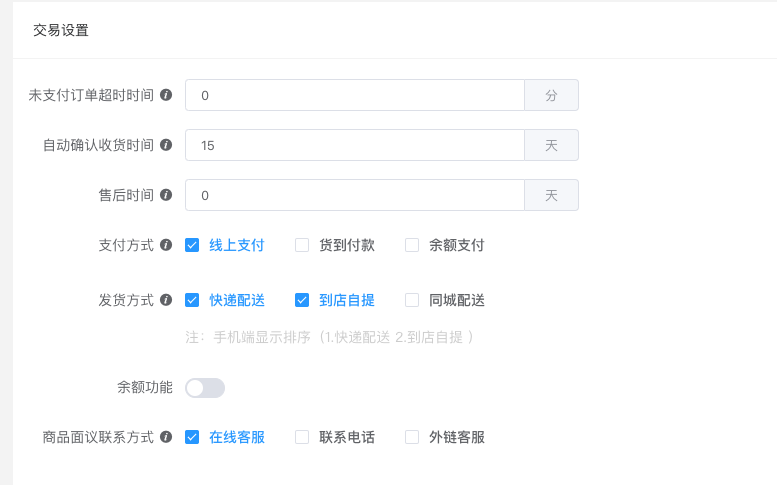Click the 分 unit addon on timeout field

pyautogui.click(x=551, y=95)
